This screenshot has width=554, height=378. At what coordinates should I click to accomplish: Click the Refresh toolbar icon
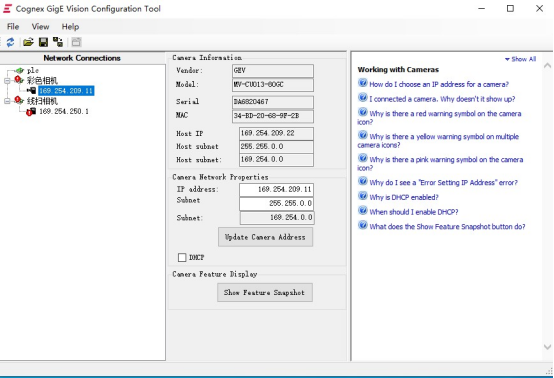(x=10, y=42)
